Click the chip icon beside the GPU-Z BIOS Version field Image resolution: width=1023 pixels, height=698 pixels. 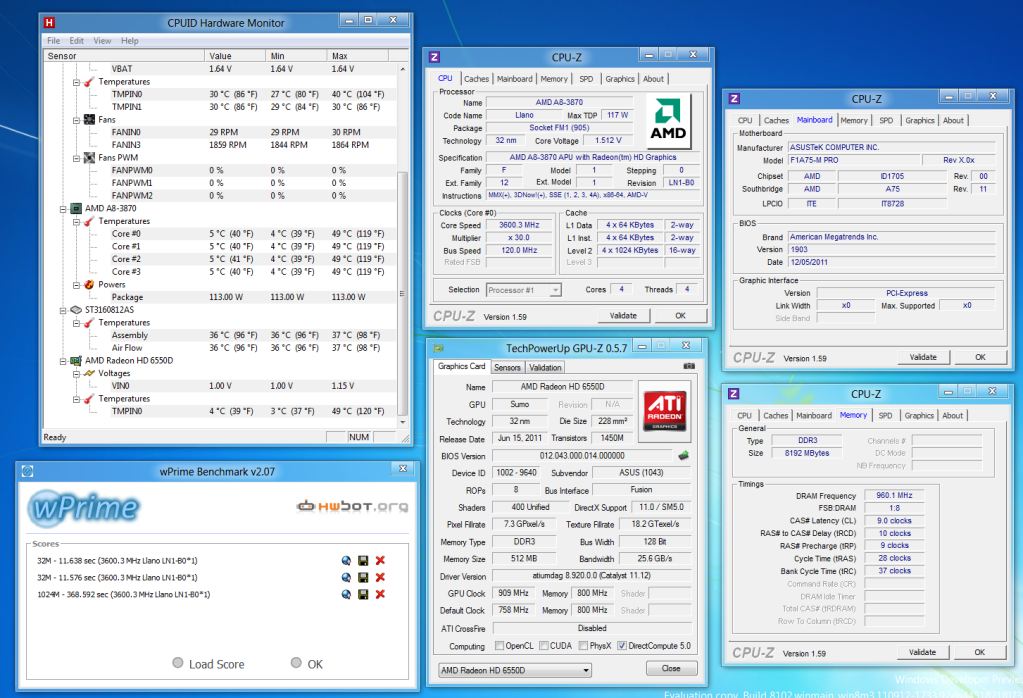click(683, 455)
